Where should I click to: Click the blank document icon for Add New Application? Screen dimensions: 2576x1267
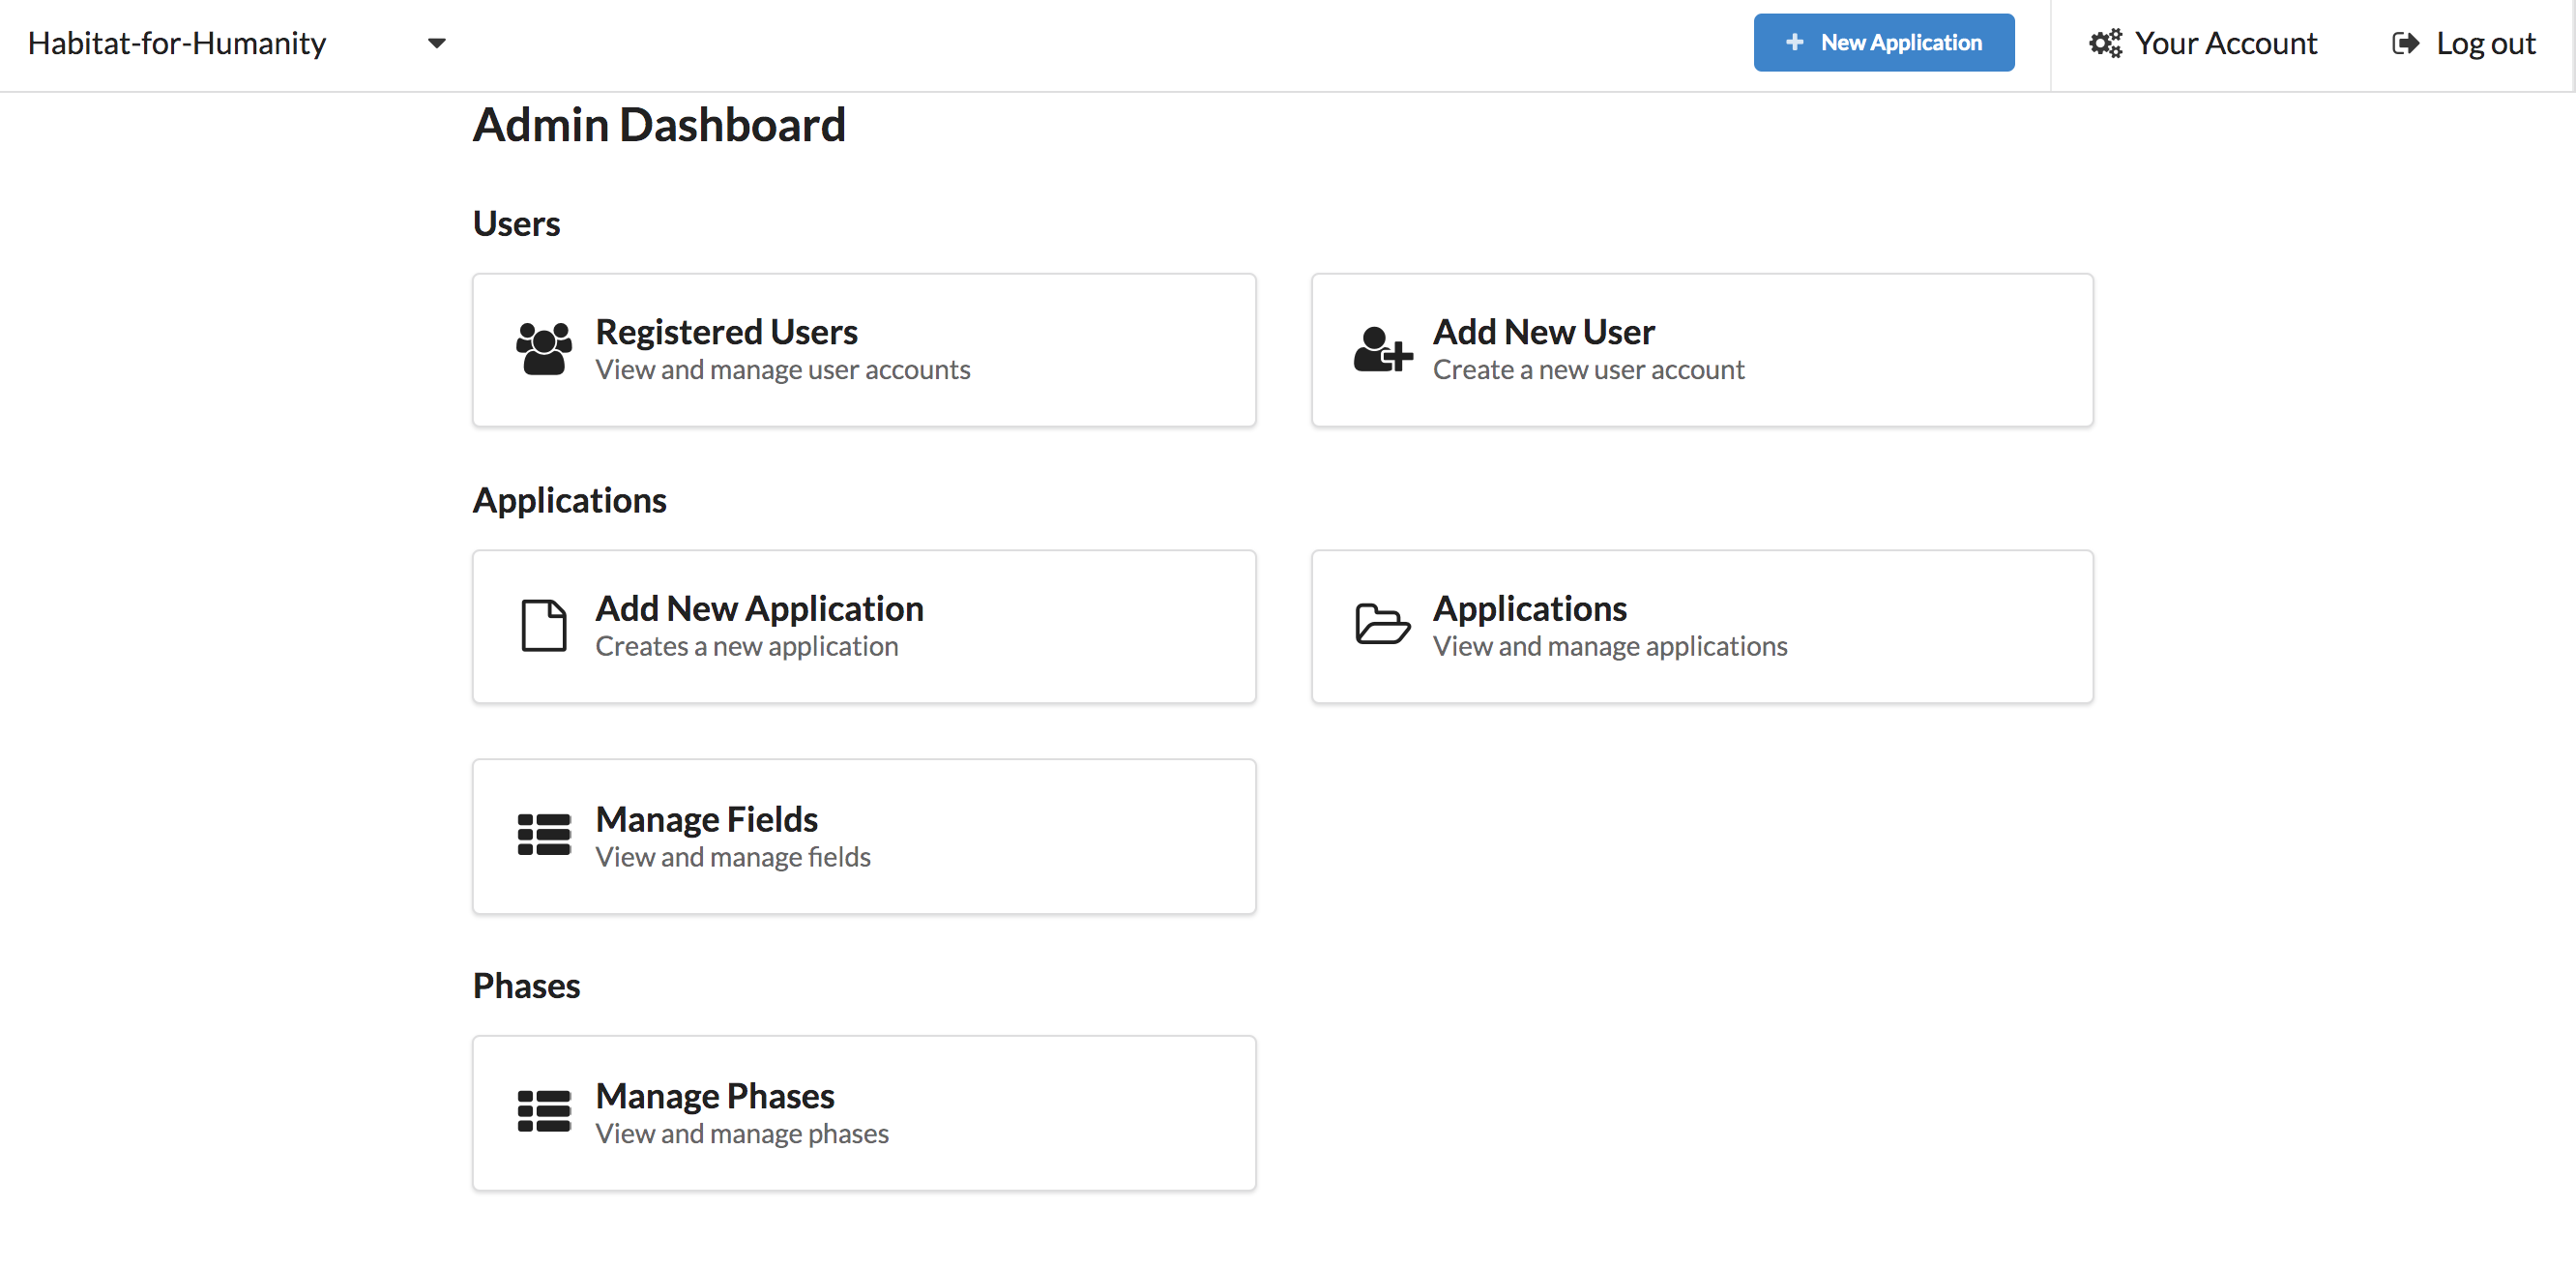pos(544,626)
